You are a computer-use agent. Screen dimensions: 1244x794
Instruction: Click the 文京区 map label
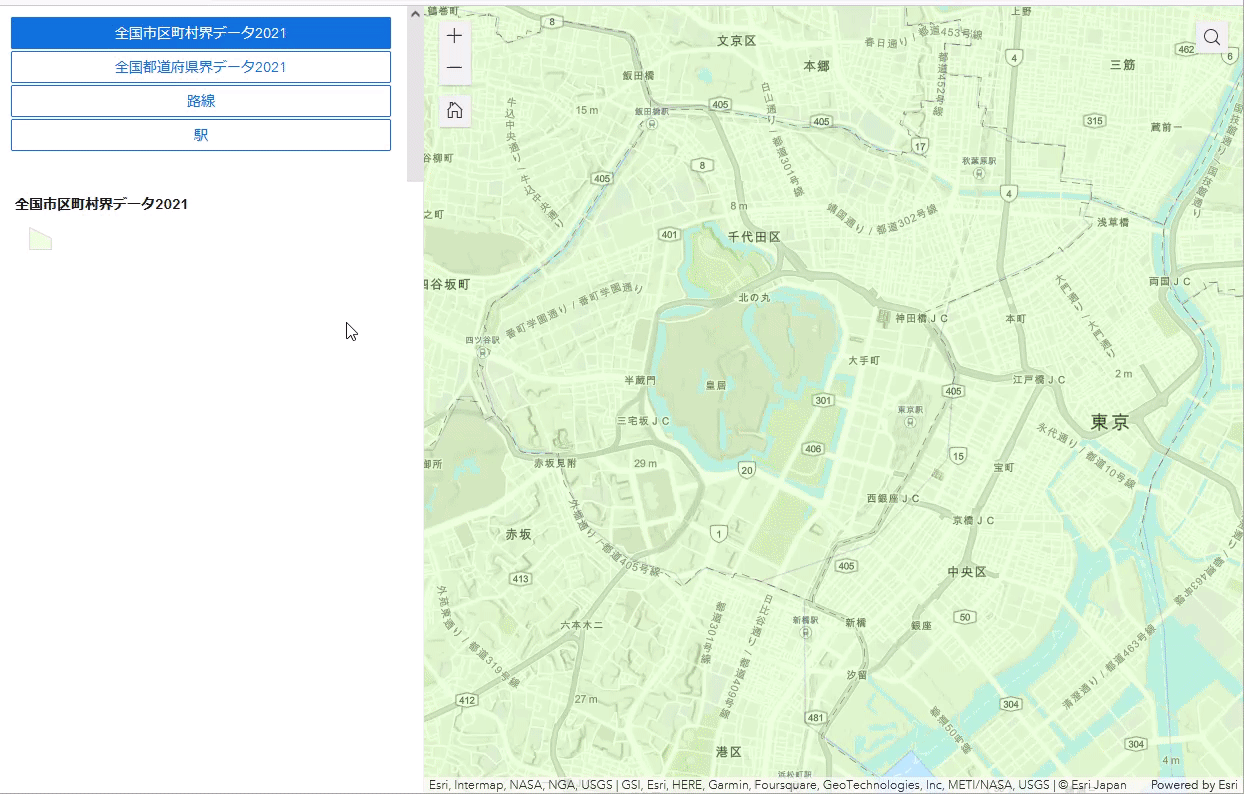(x=737, y=41)
